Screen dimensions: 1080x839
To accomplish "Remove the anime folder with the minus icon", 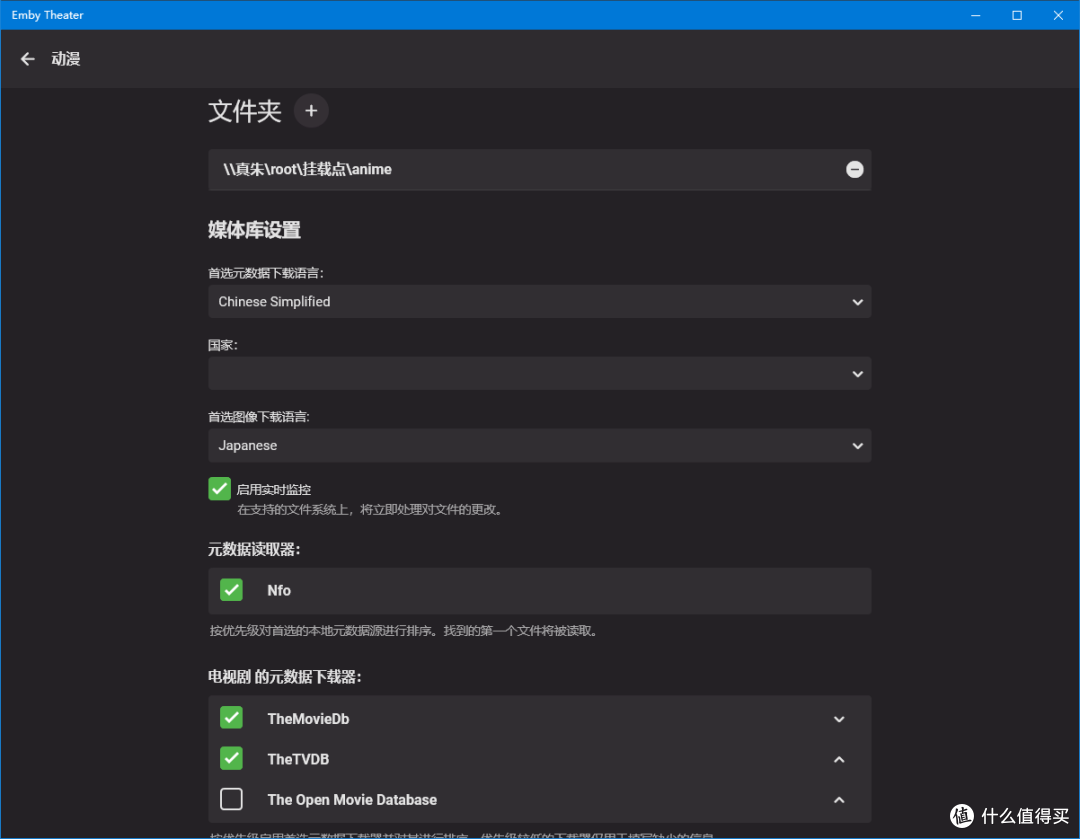I will (854, 169).
